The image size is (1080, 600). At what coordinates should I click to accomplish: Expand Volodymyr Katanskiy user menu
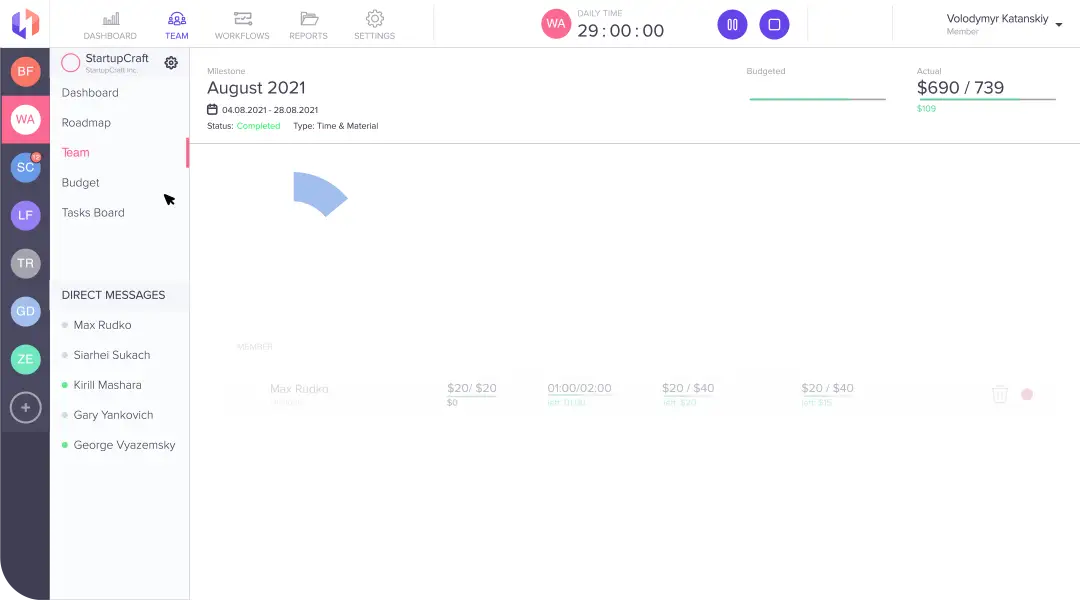coord(1059,23)
